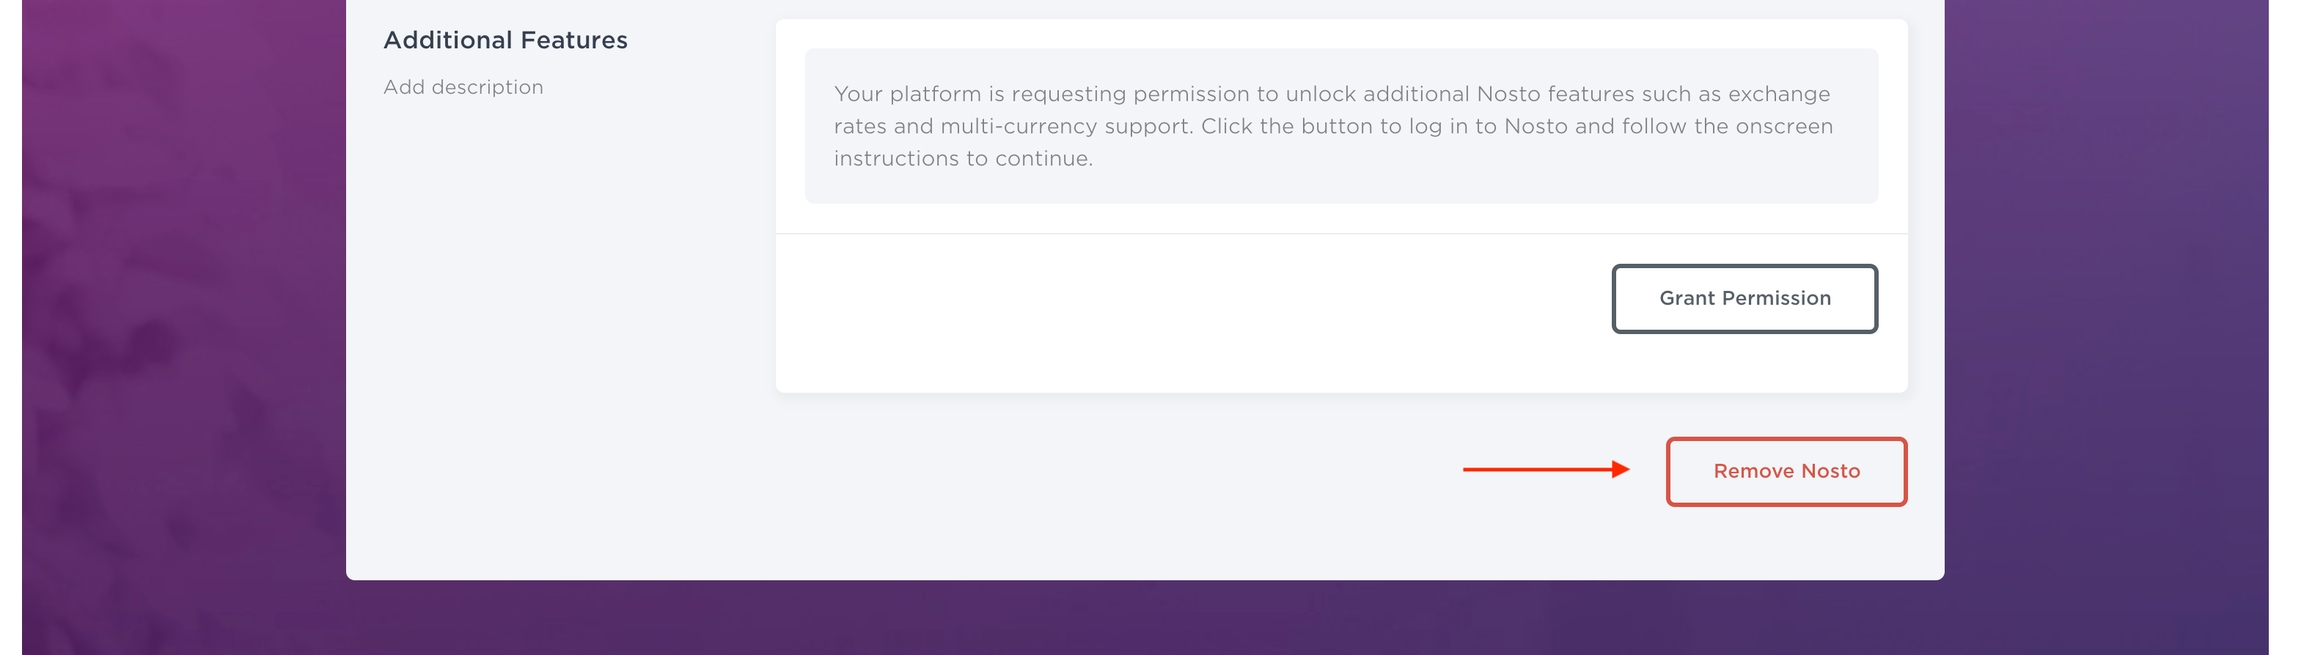Click purple background right of the settings panel

(x=2100, y=300)
